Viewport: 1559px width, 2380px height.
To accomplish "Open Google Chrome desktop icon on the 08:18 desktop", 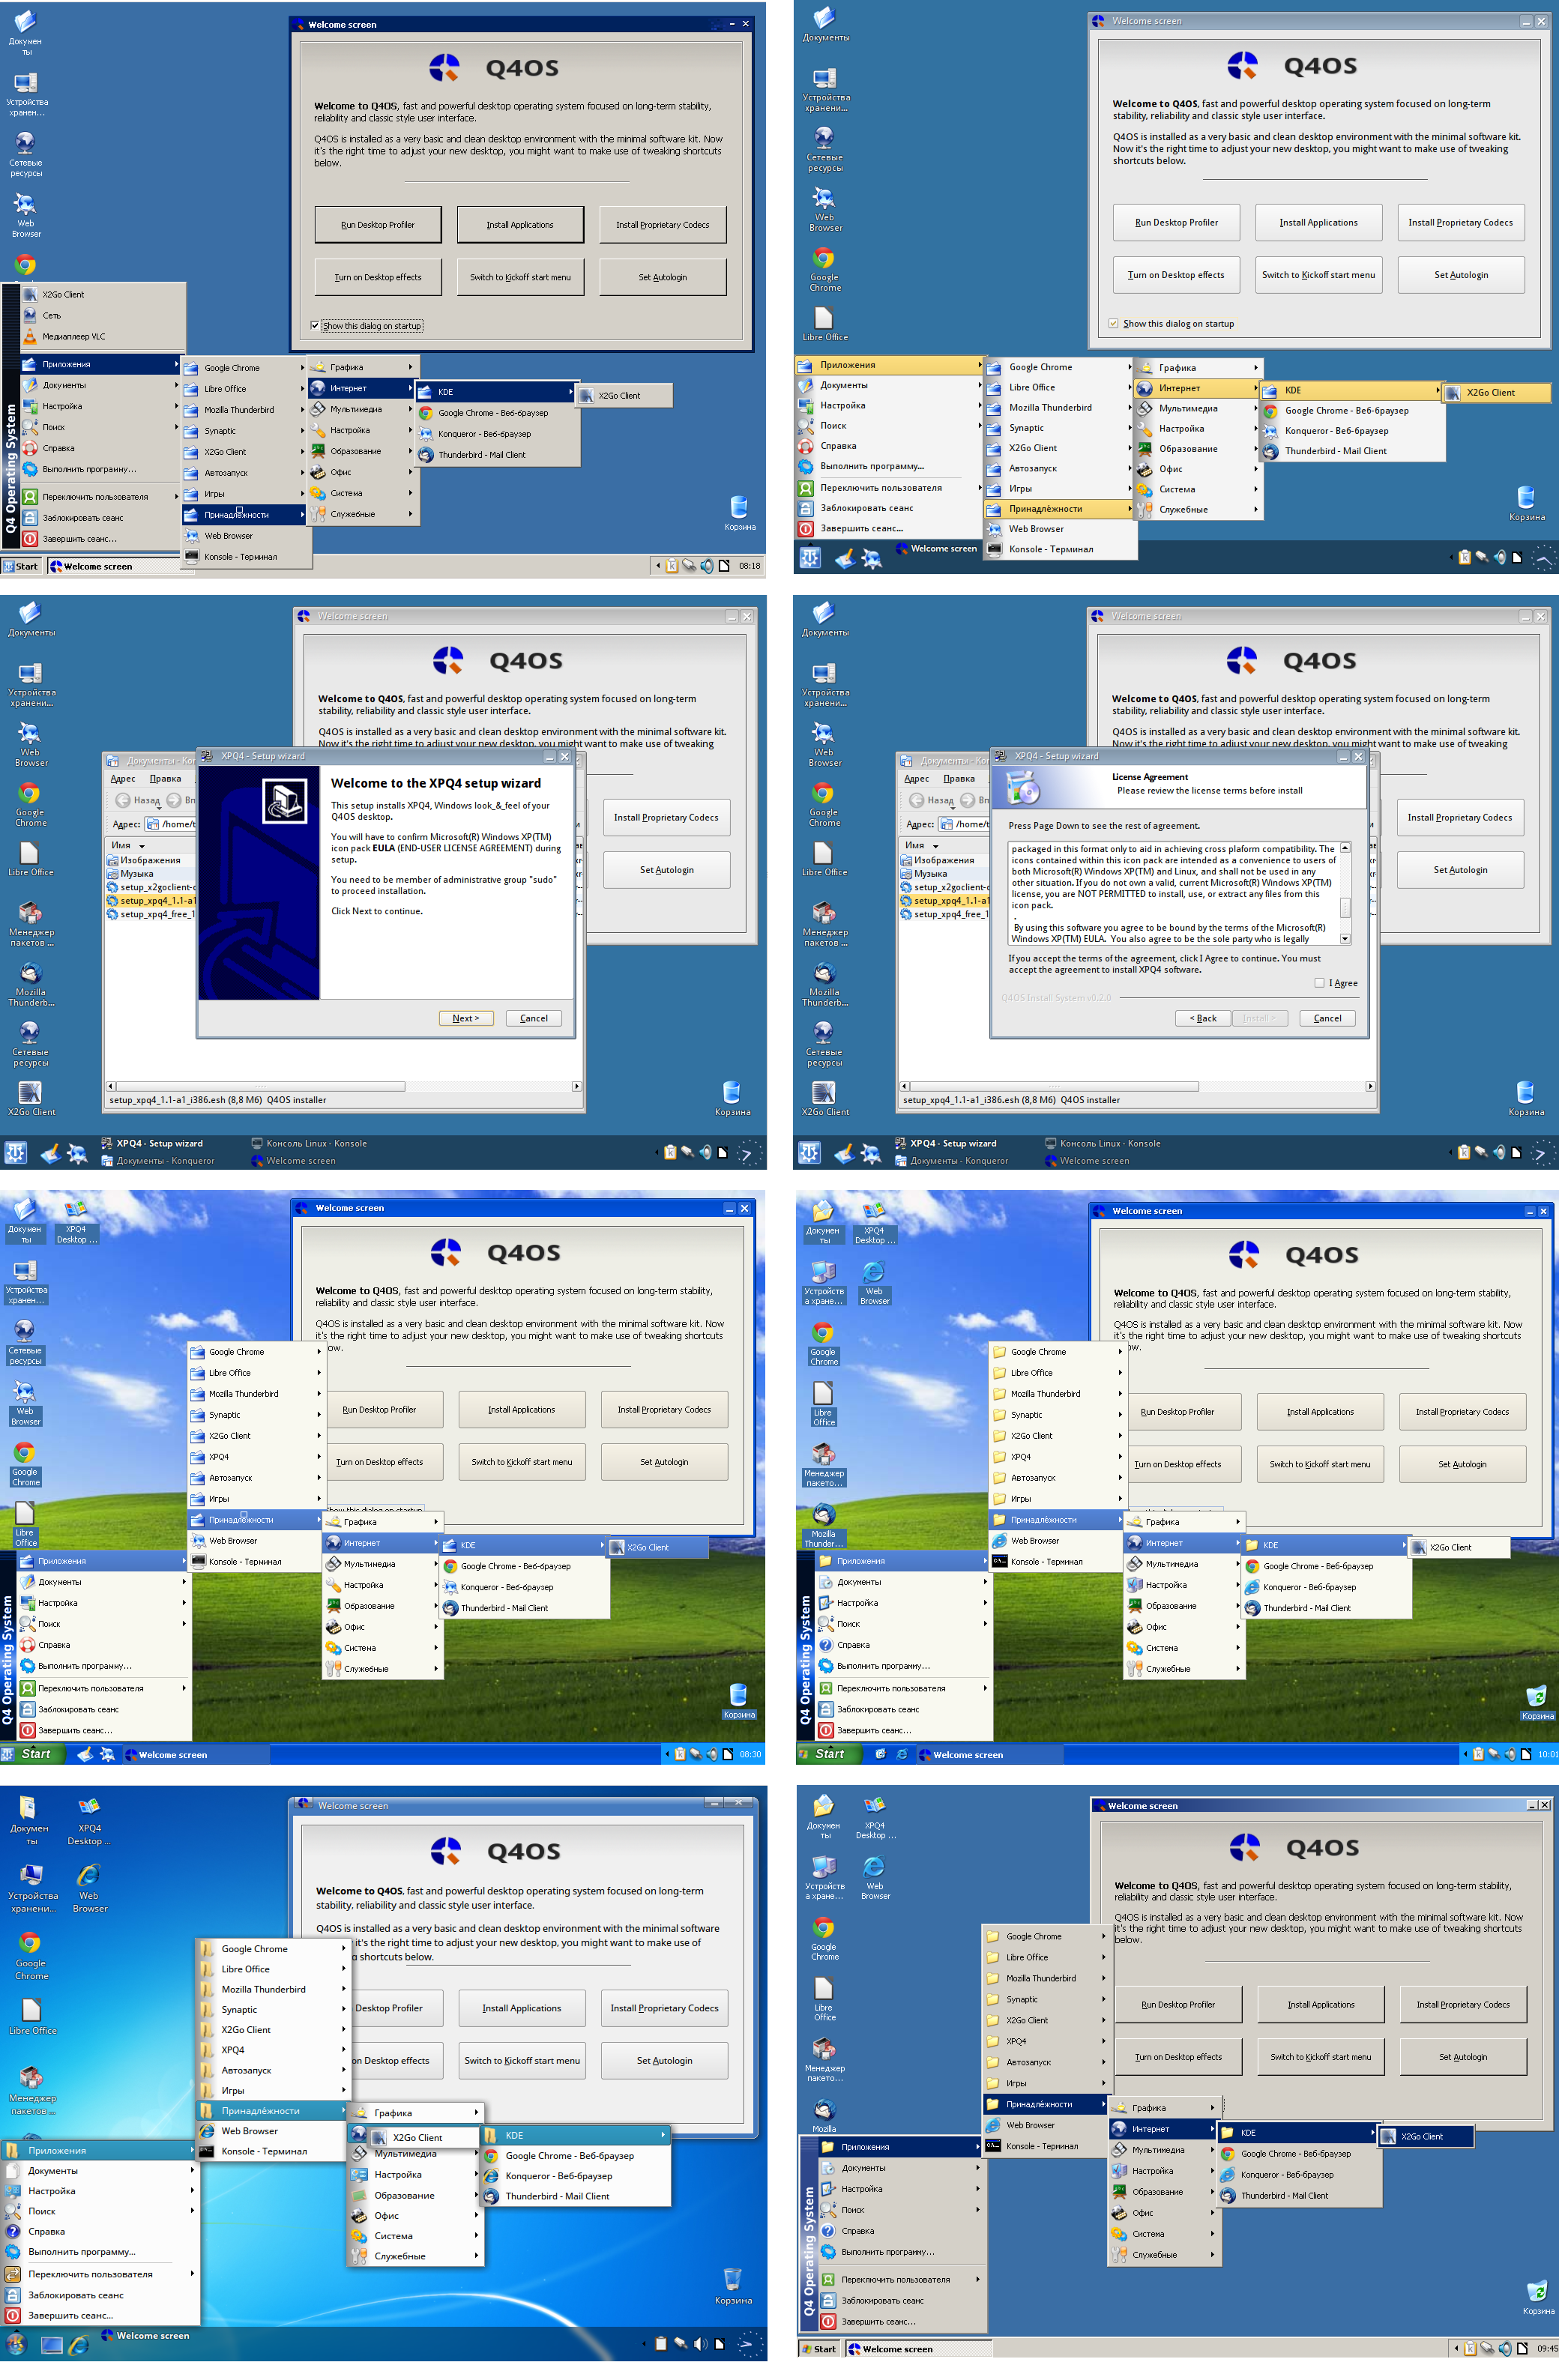I will pos(25,264).
